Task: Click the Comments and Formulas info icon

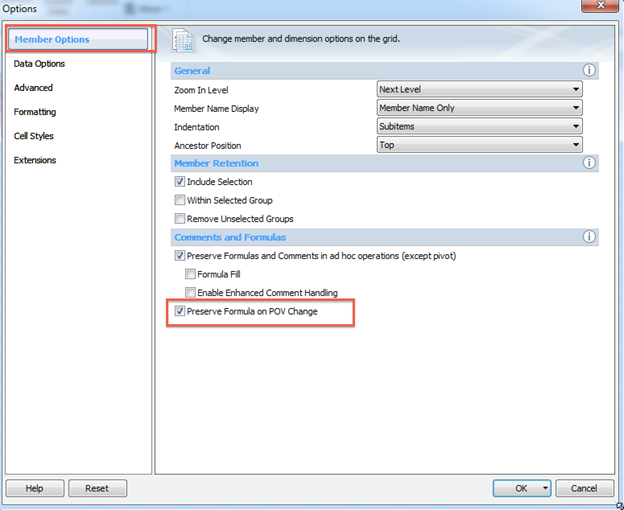Action: 589,237
